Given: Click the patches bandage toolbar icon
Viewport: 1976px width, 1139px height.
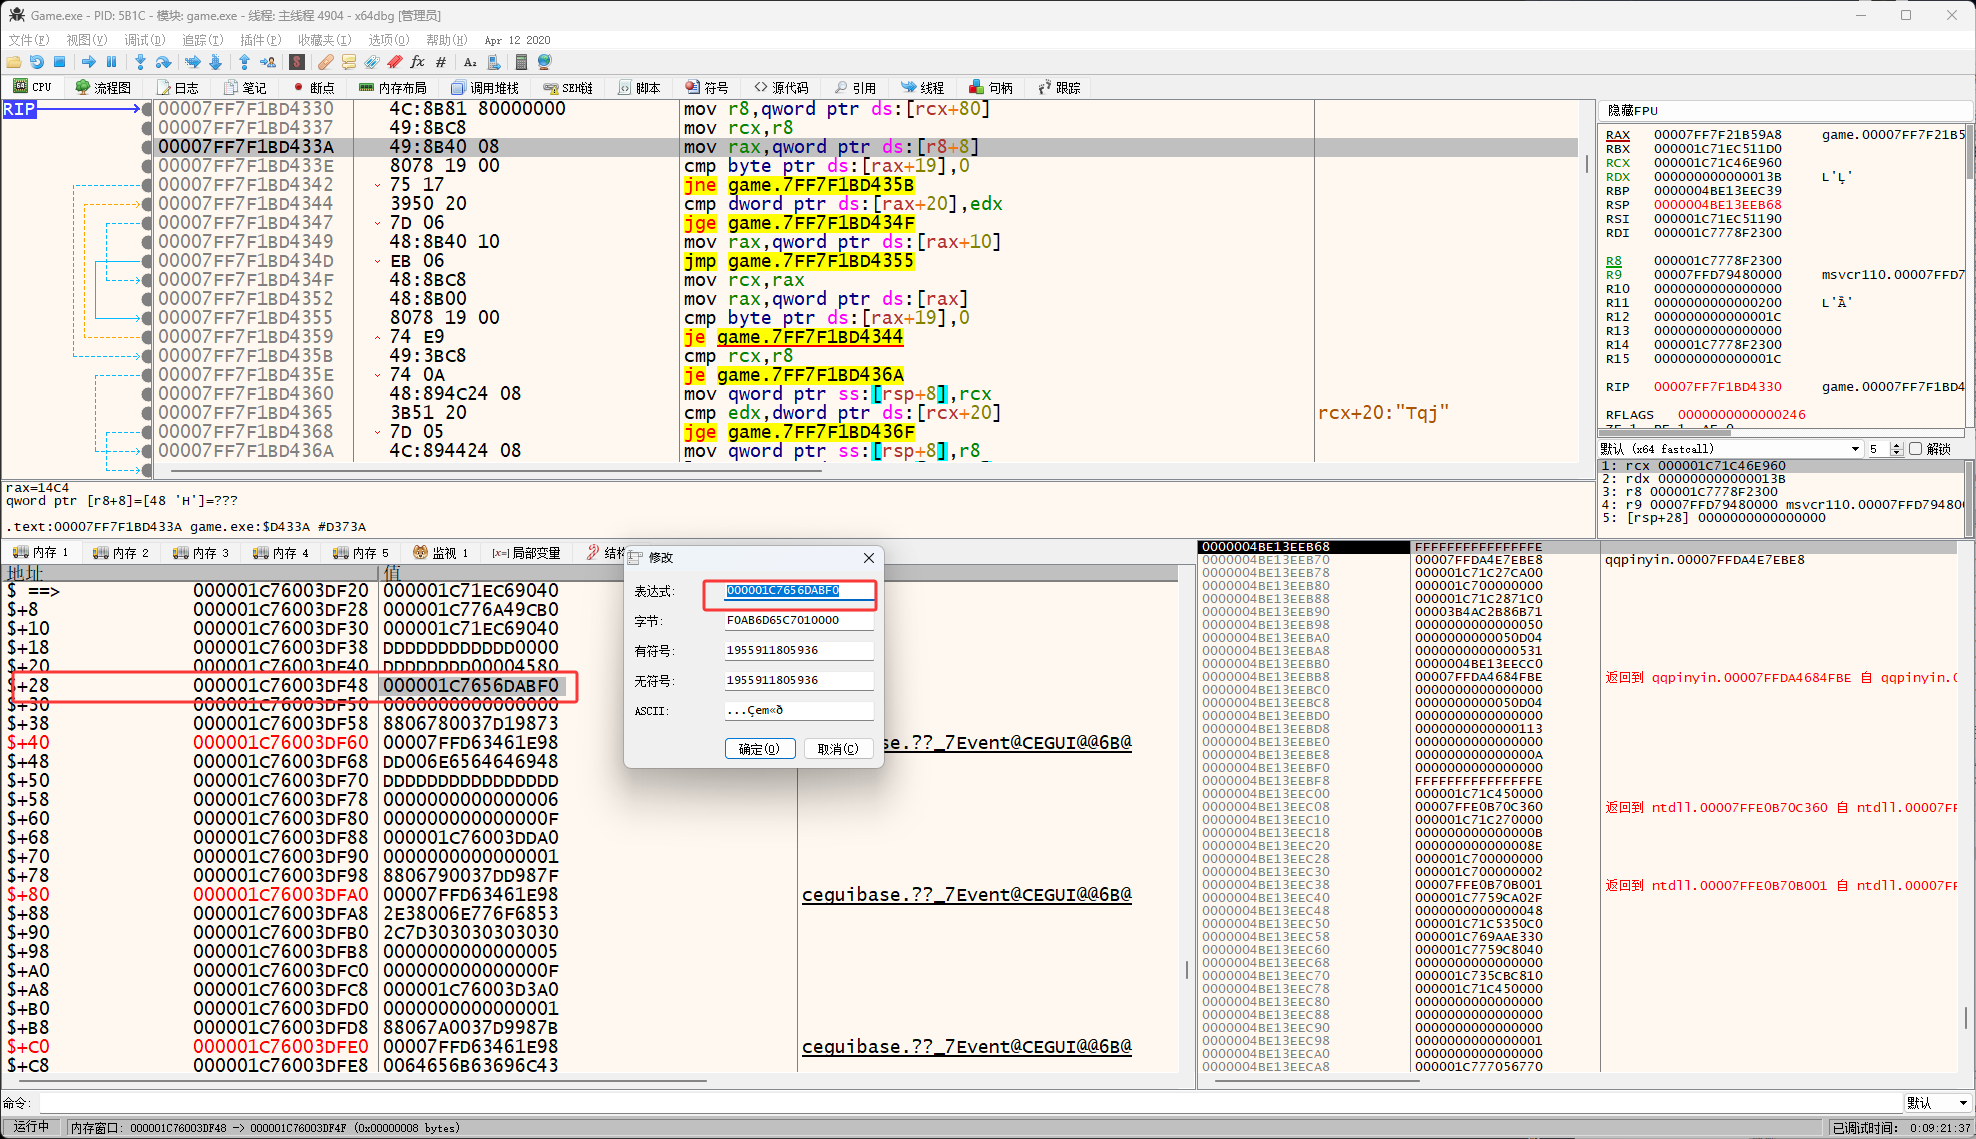Looking at the screenshot, I should [x=325, y=62].
